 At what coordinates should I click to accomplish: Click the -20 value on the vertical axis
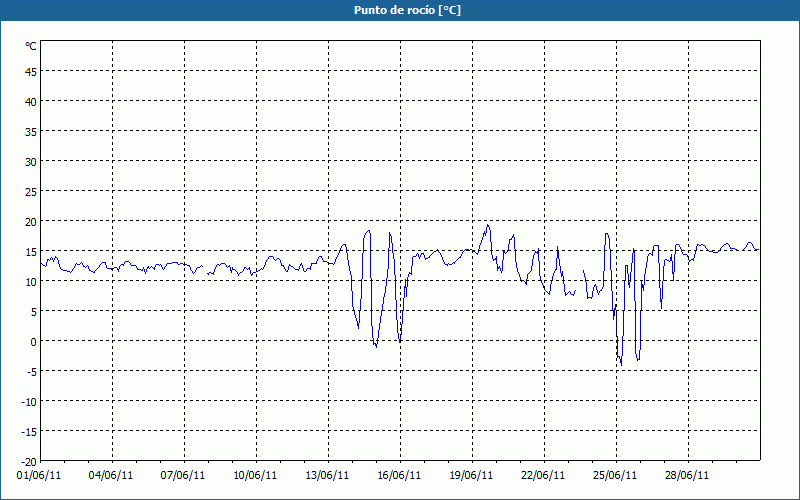29,462
